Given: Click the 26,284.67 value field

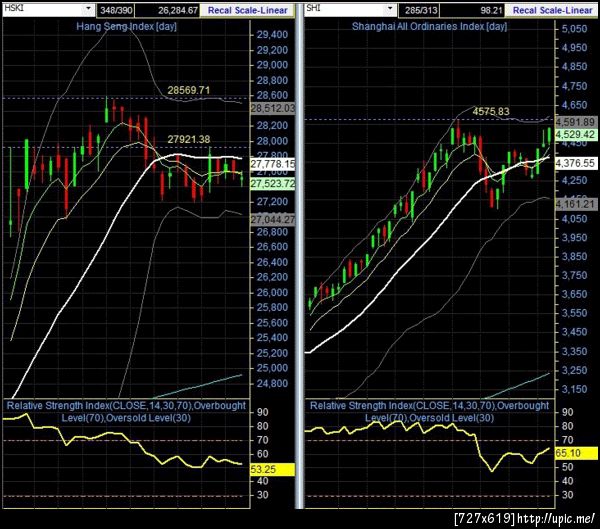Looking at the screenshot, I should coord(168,10).
